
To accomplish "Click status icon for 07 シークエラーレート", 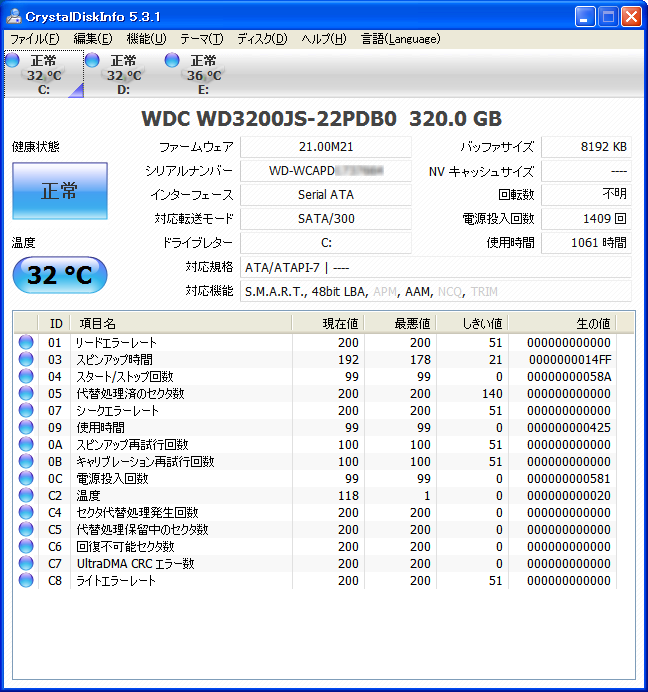I will pos(26,410).
